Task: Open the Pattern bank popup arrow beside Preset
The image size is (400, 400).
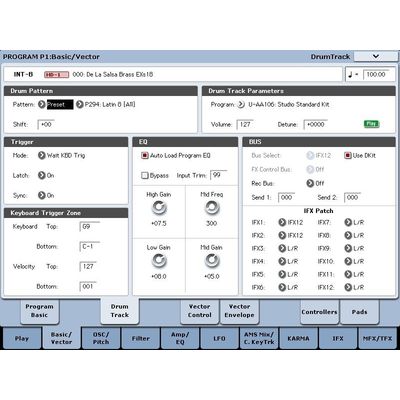Action: (x=41, y=104)
